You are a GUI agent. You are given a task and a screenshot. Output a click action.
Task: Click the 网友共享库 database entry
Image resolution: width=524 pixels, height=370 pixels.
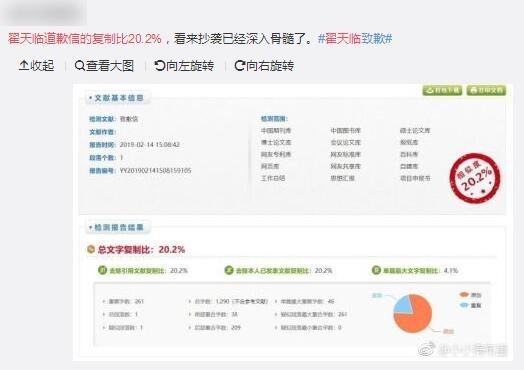pos(346,166)
